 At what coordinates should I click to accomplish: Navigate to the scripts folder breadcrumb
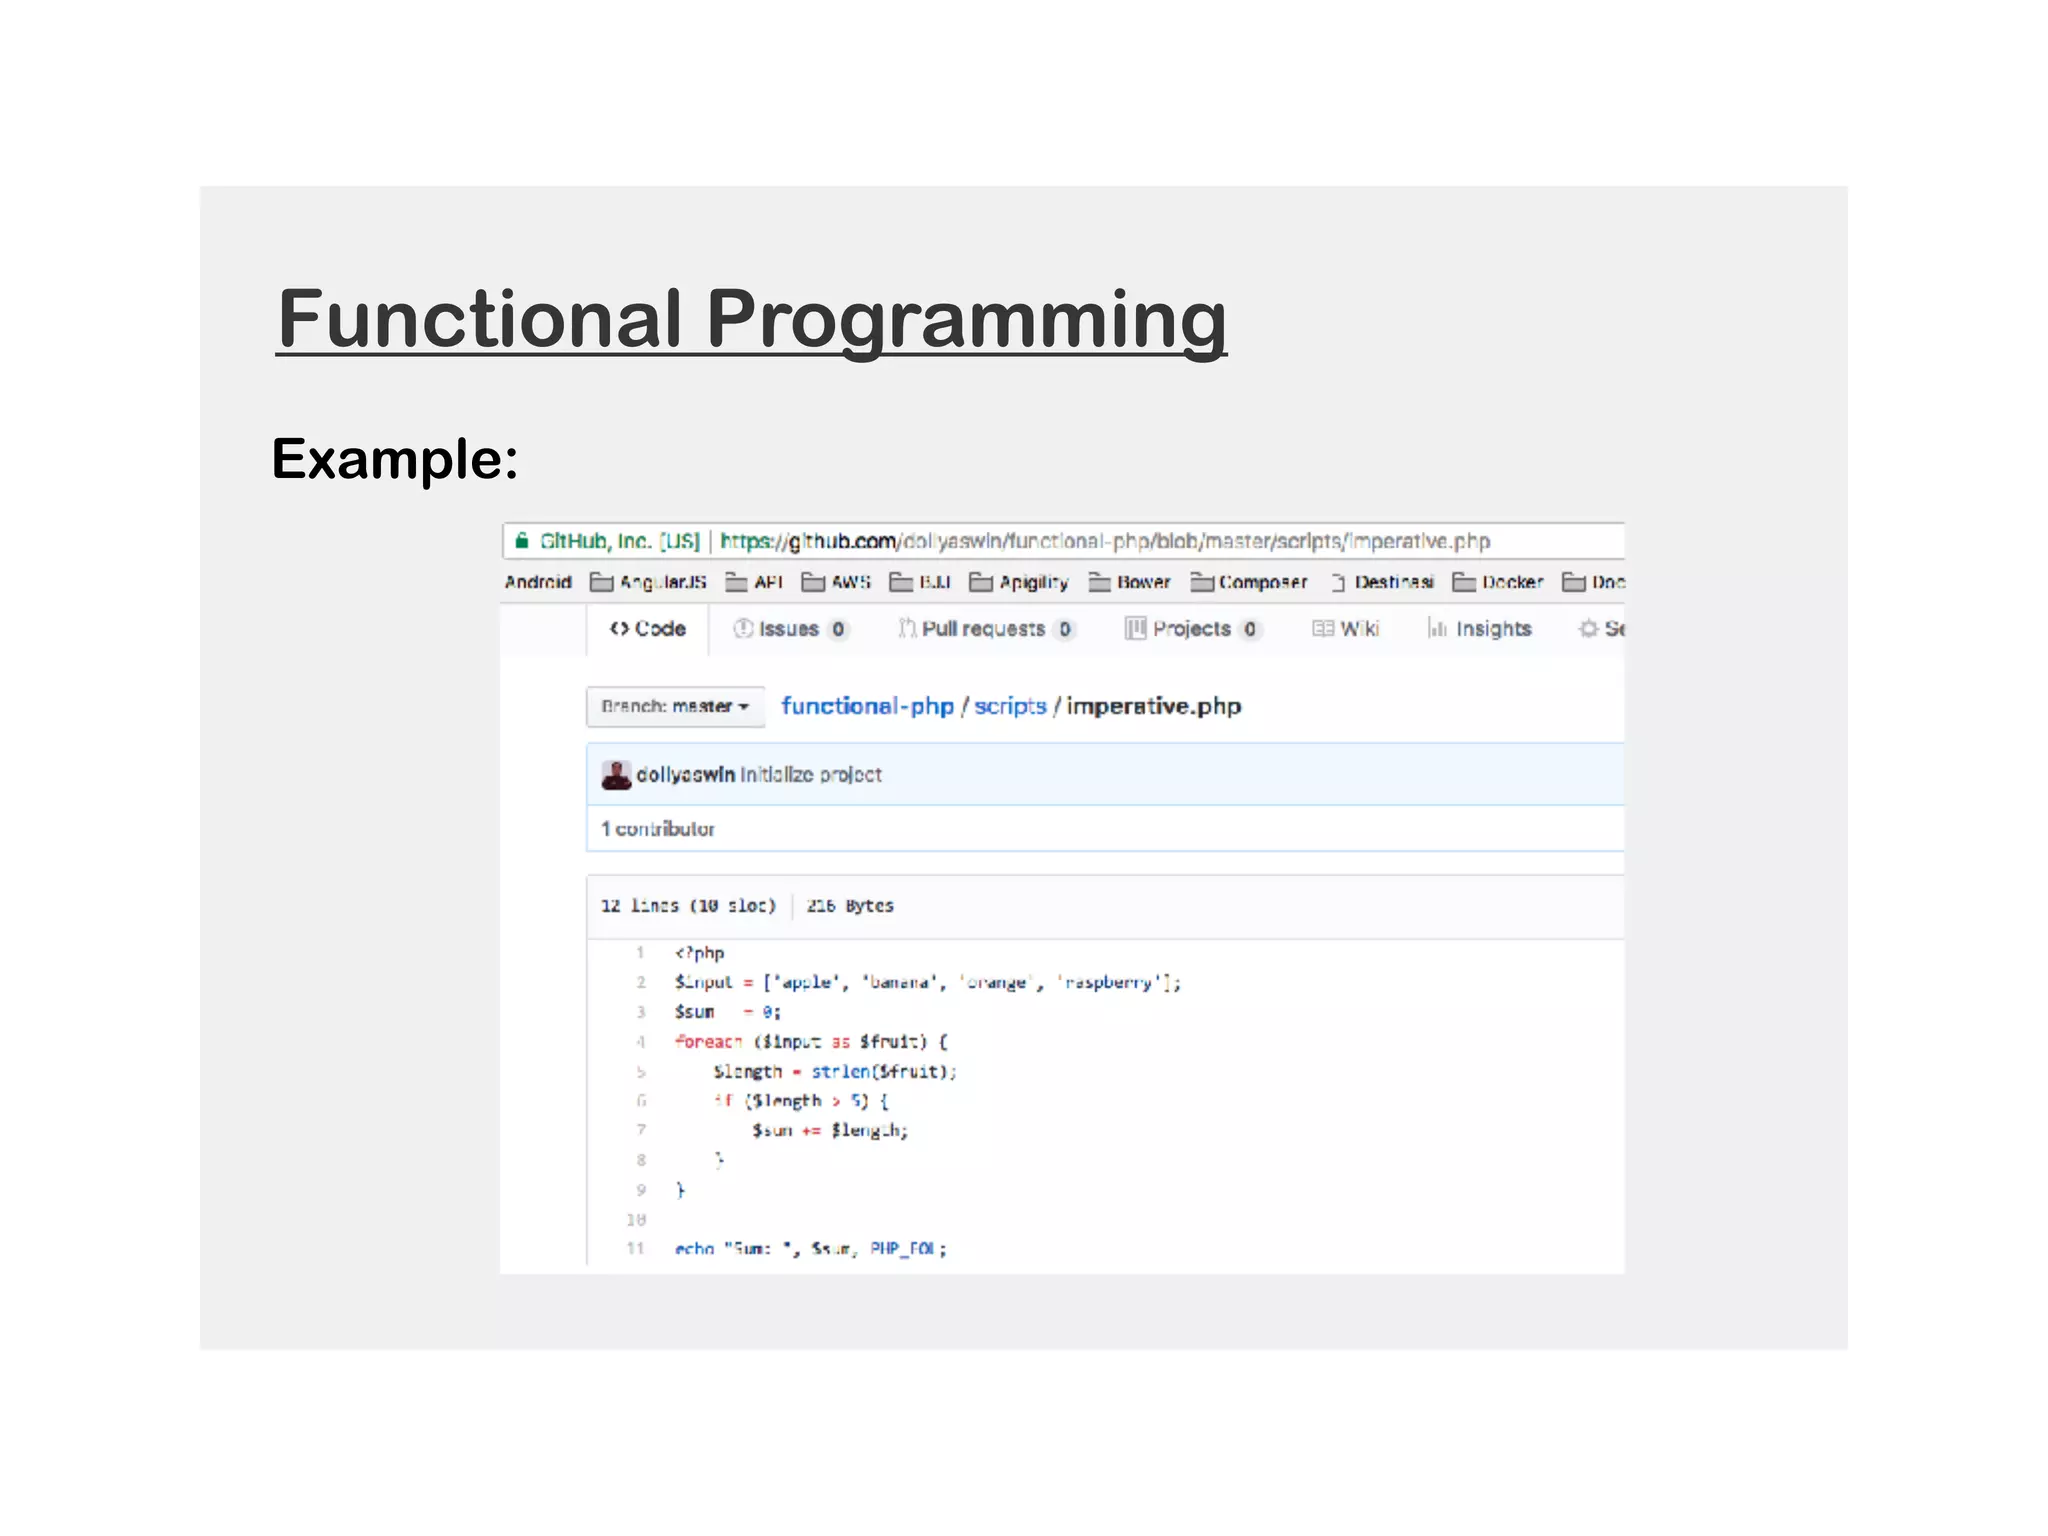1010,706
